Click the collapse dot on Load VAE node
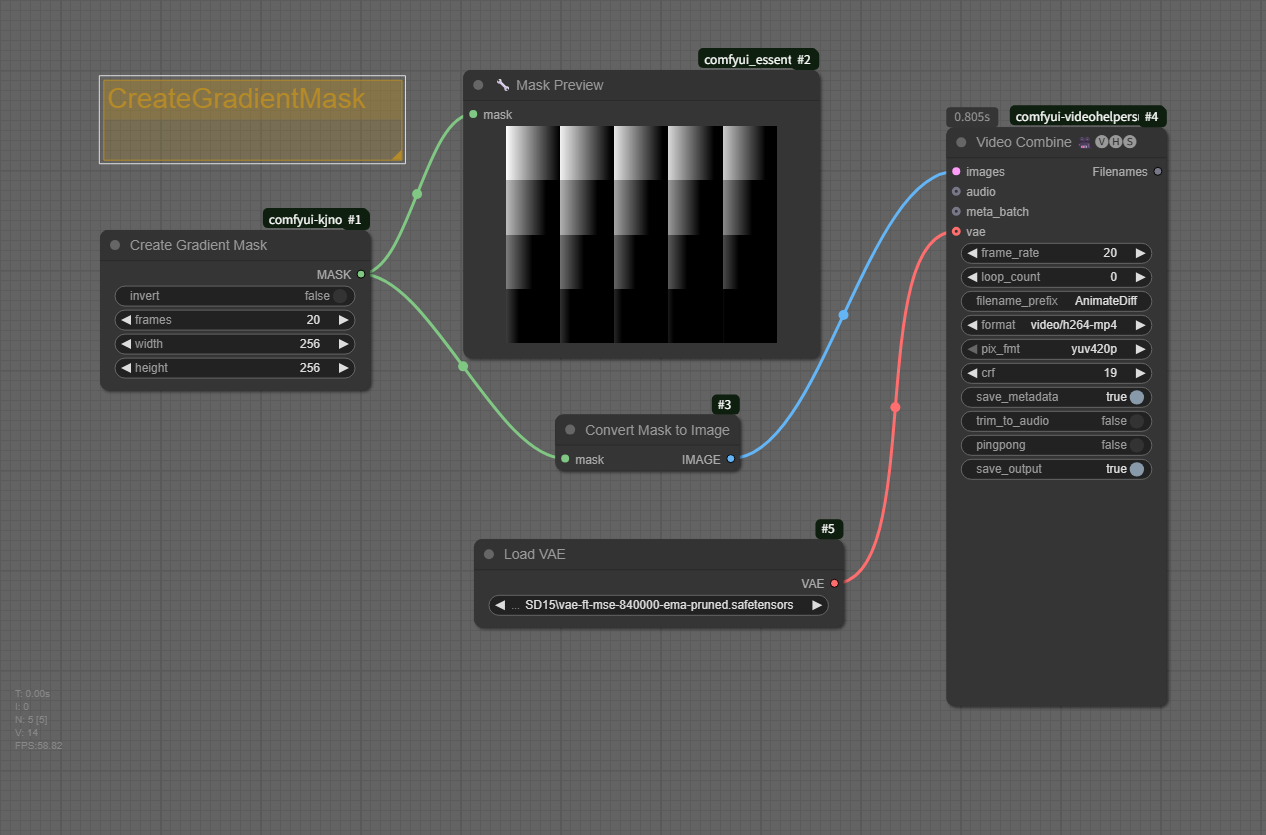1266x835 pixels. [489, 554]
